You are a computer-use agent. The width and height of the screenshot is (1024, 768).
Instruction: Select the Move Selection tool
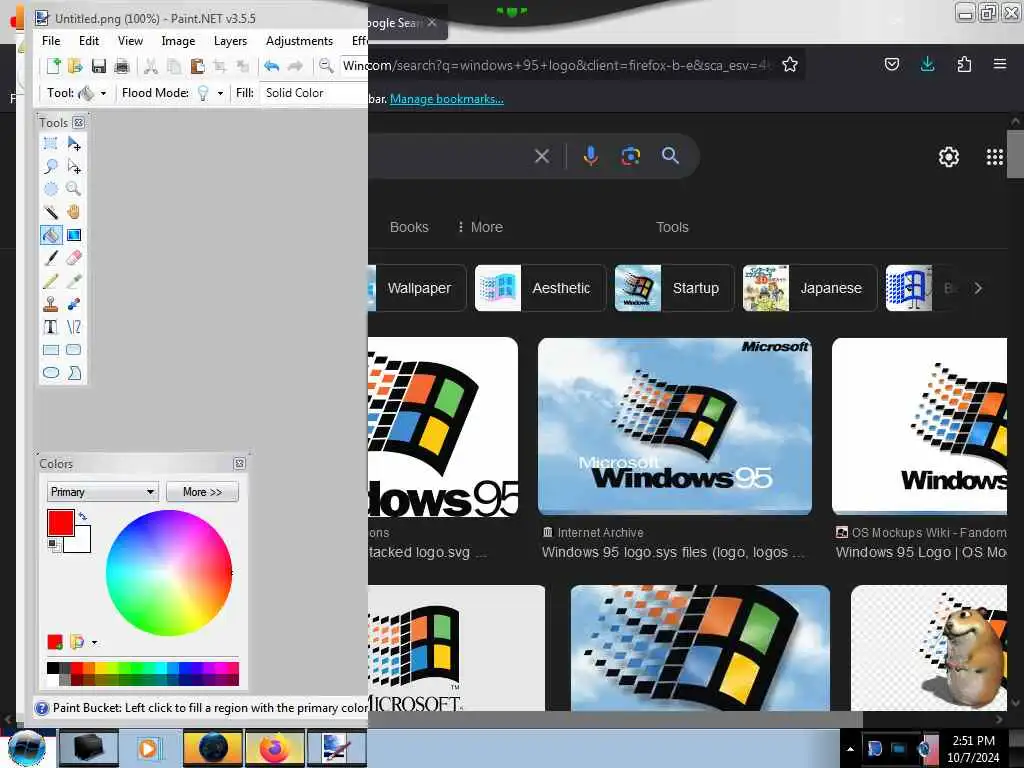click(x=74, y=167)
